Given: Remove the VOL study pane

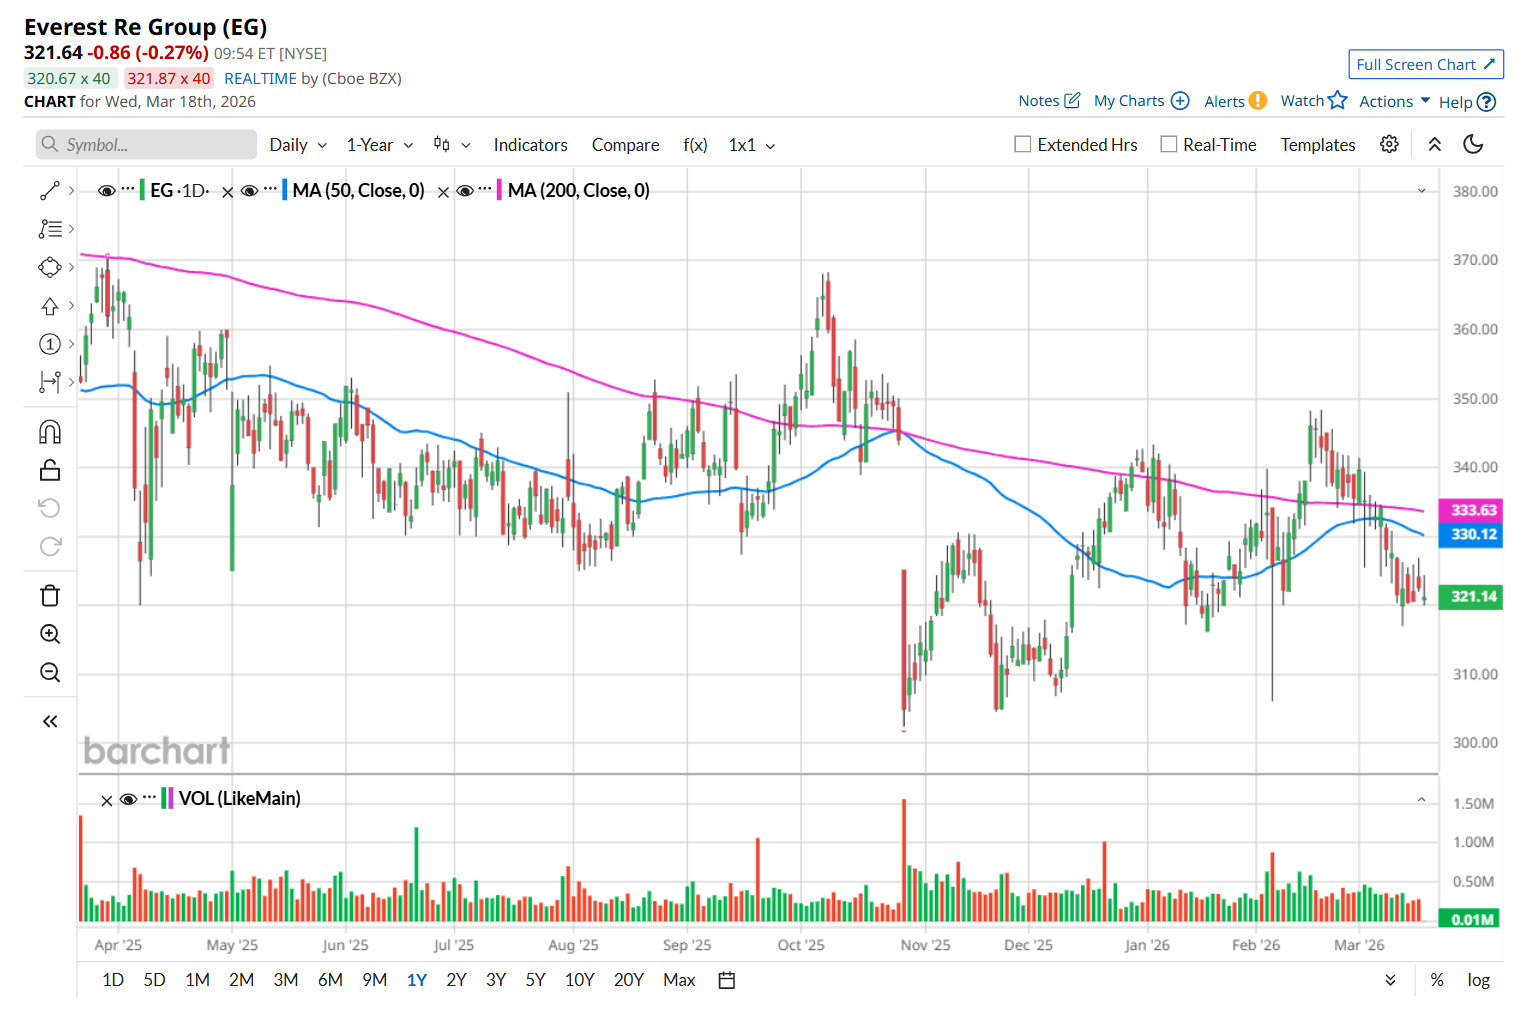Looking at the screenshot, I should 107,800.
